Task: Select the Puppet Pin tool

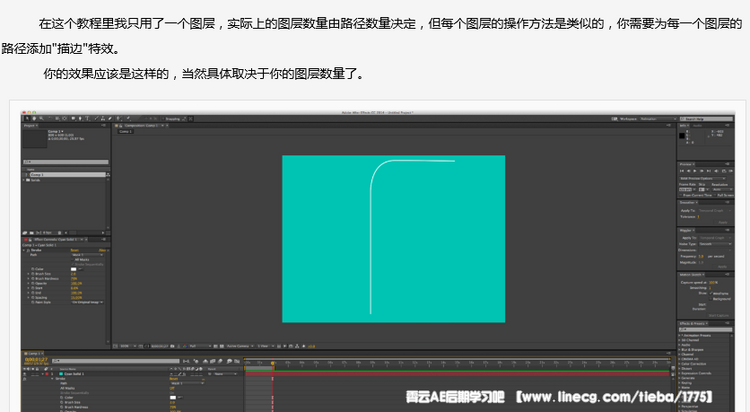Action: 129,119
